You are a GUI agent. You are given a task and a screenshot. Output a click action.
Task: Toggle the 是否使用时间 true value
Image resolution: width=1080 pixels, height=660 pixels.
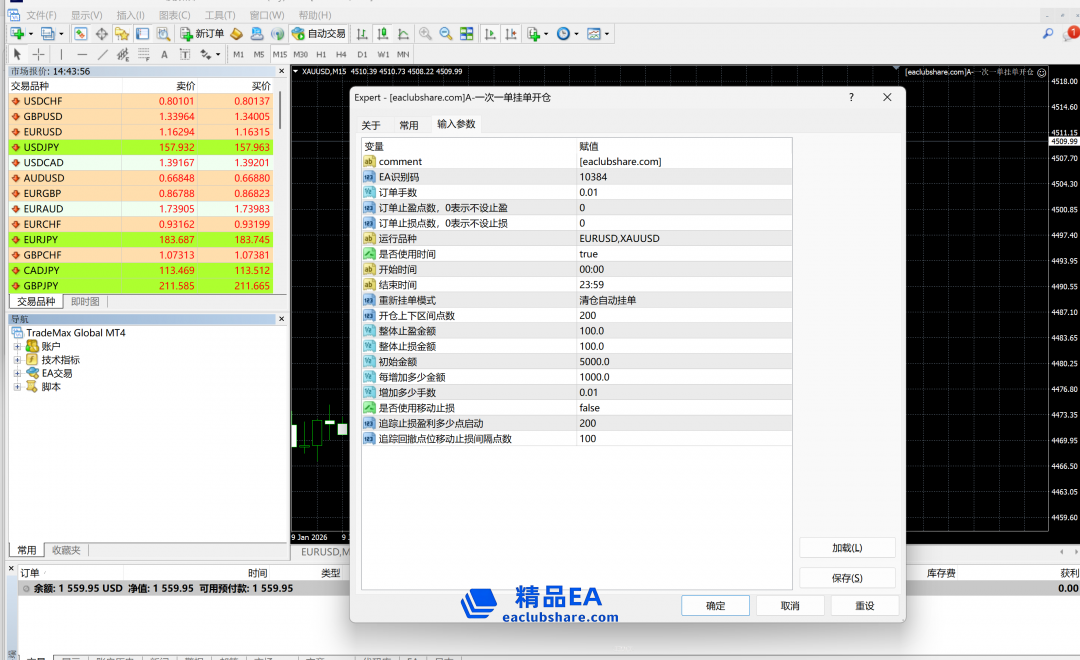click(589, 254)
